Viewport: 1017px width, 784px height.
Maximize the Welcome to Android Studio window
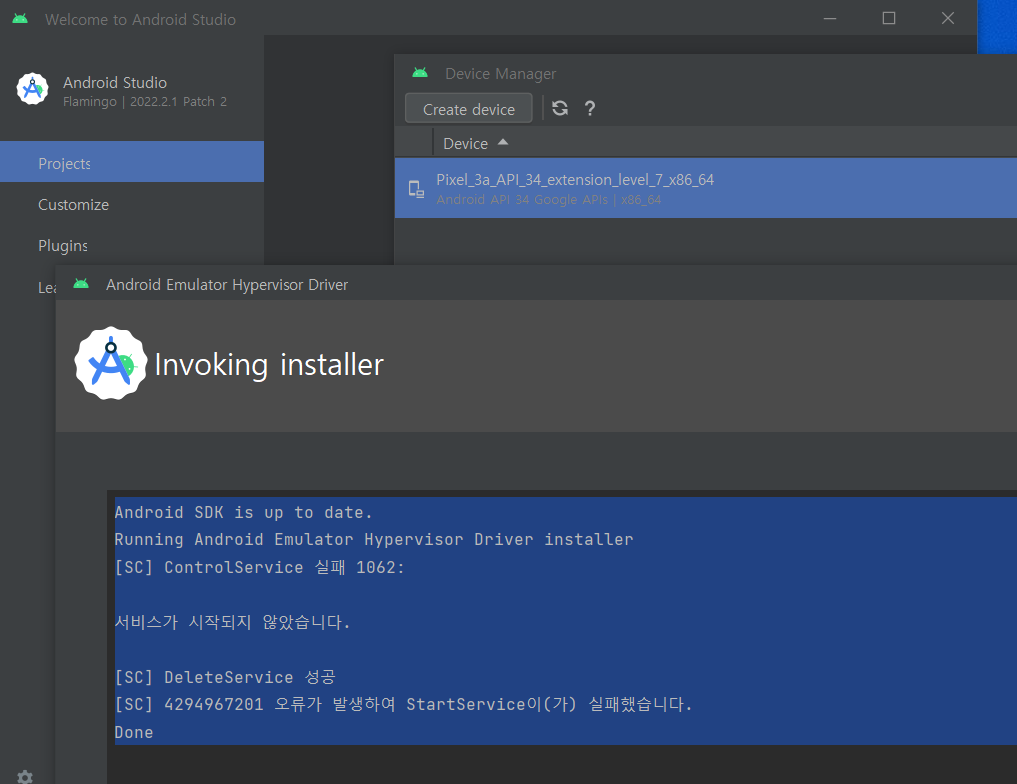(889, 19)
